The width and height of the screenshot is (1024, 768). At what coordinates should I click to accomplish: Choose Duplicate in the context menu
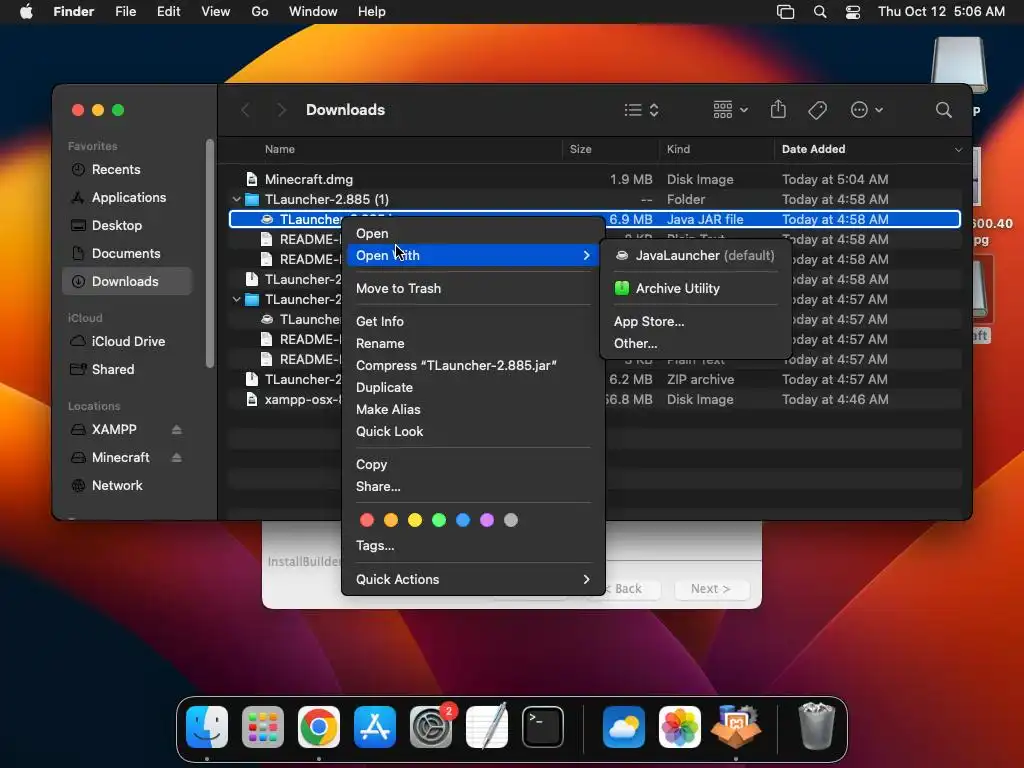click(x=472, y=388)
